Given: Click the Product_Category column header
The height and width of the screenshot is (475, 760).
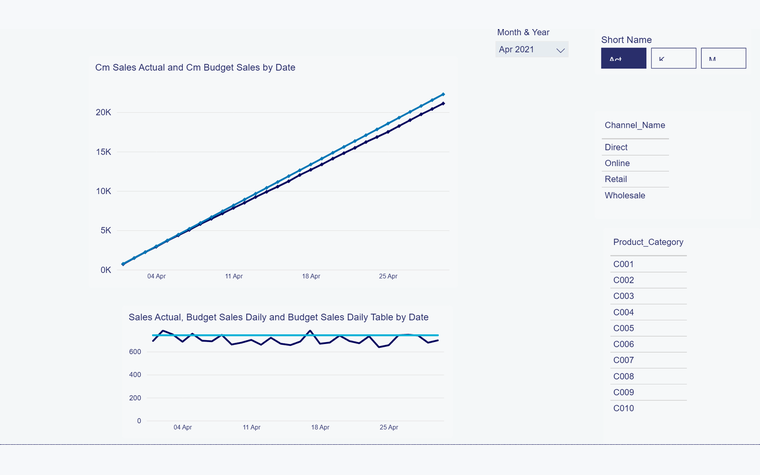Looking at the screenshot, I should (648, 242).
